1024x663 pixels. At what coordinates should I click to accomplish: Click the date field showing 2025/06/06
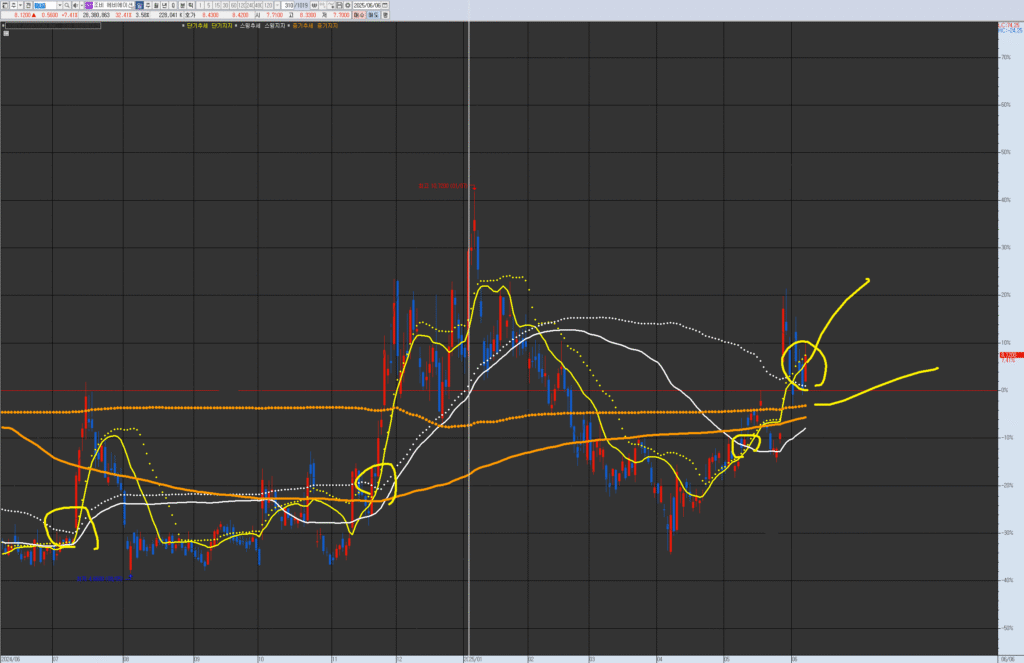click(366, 5)
